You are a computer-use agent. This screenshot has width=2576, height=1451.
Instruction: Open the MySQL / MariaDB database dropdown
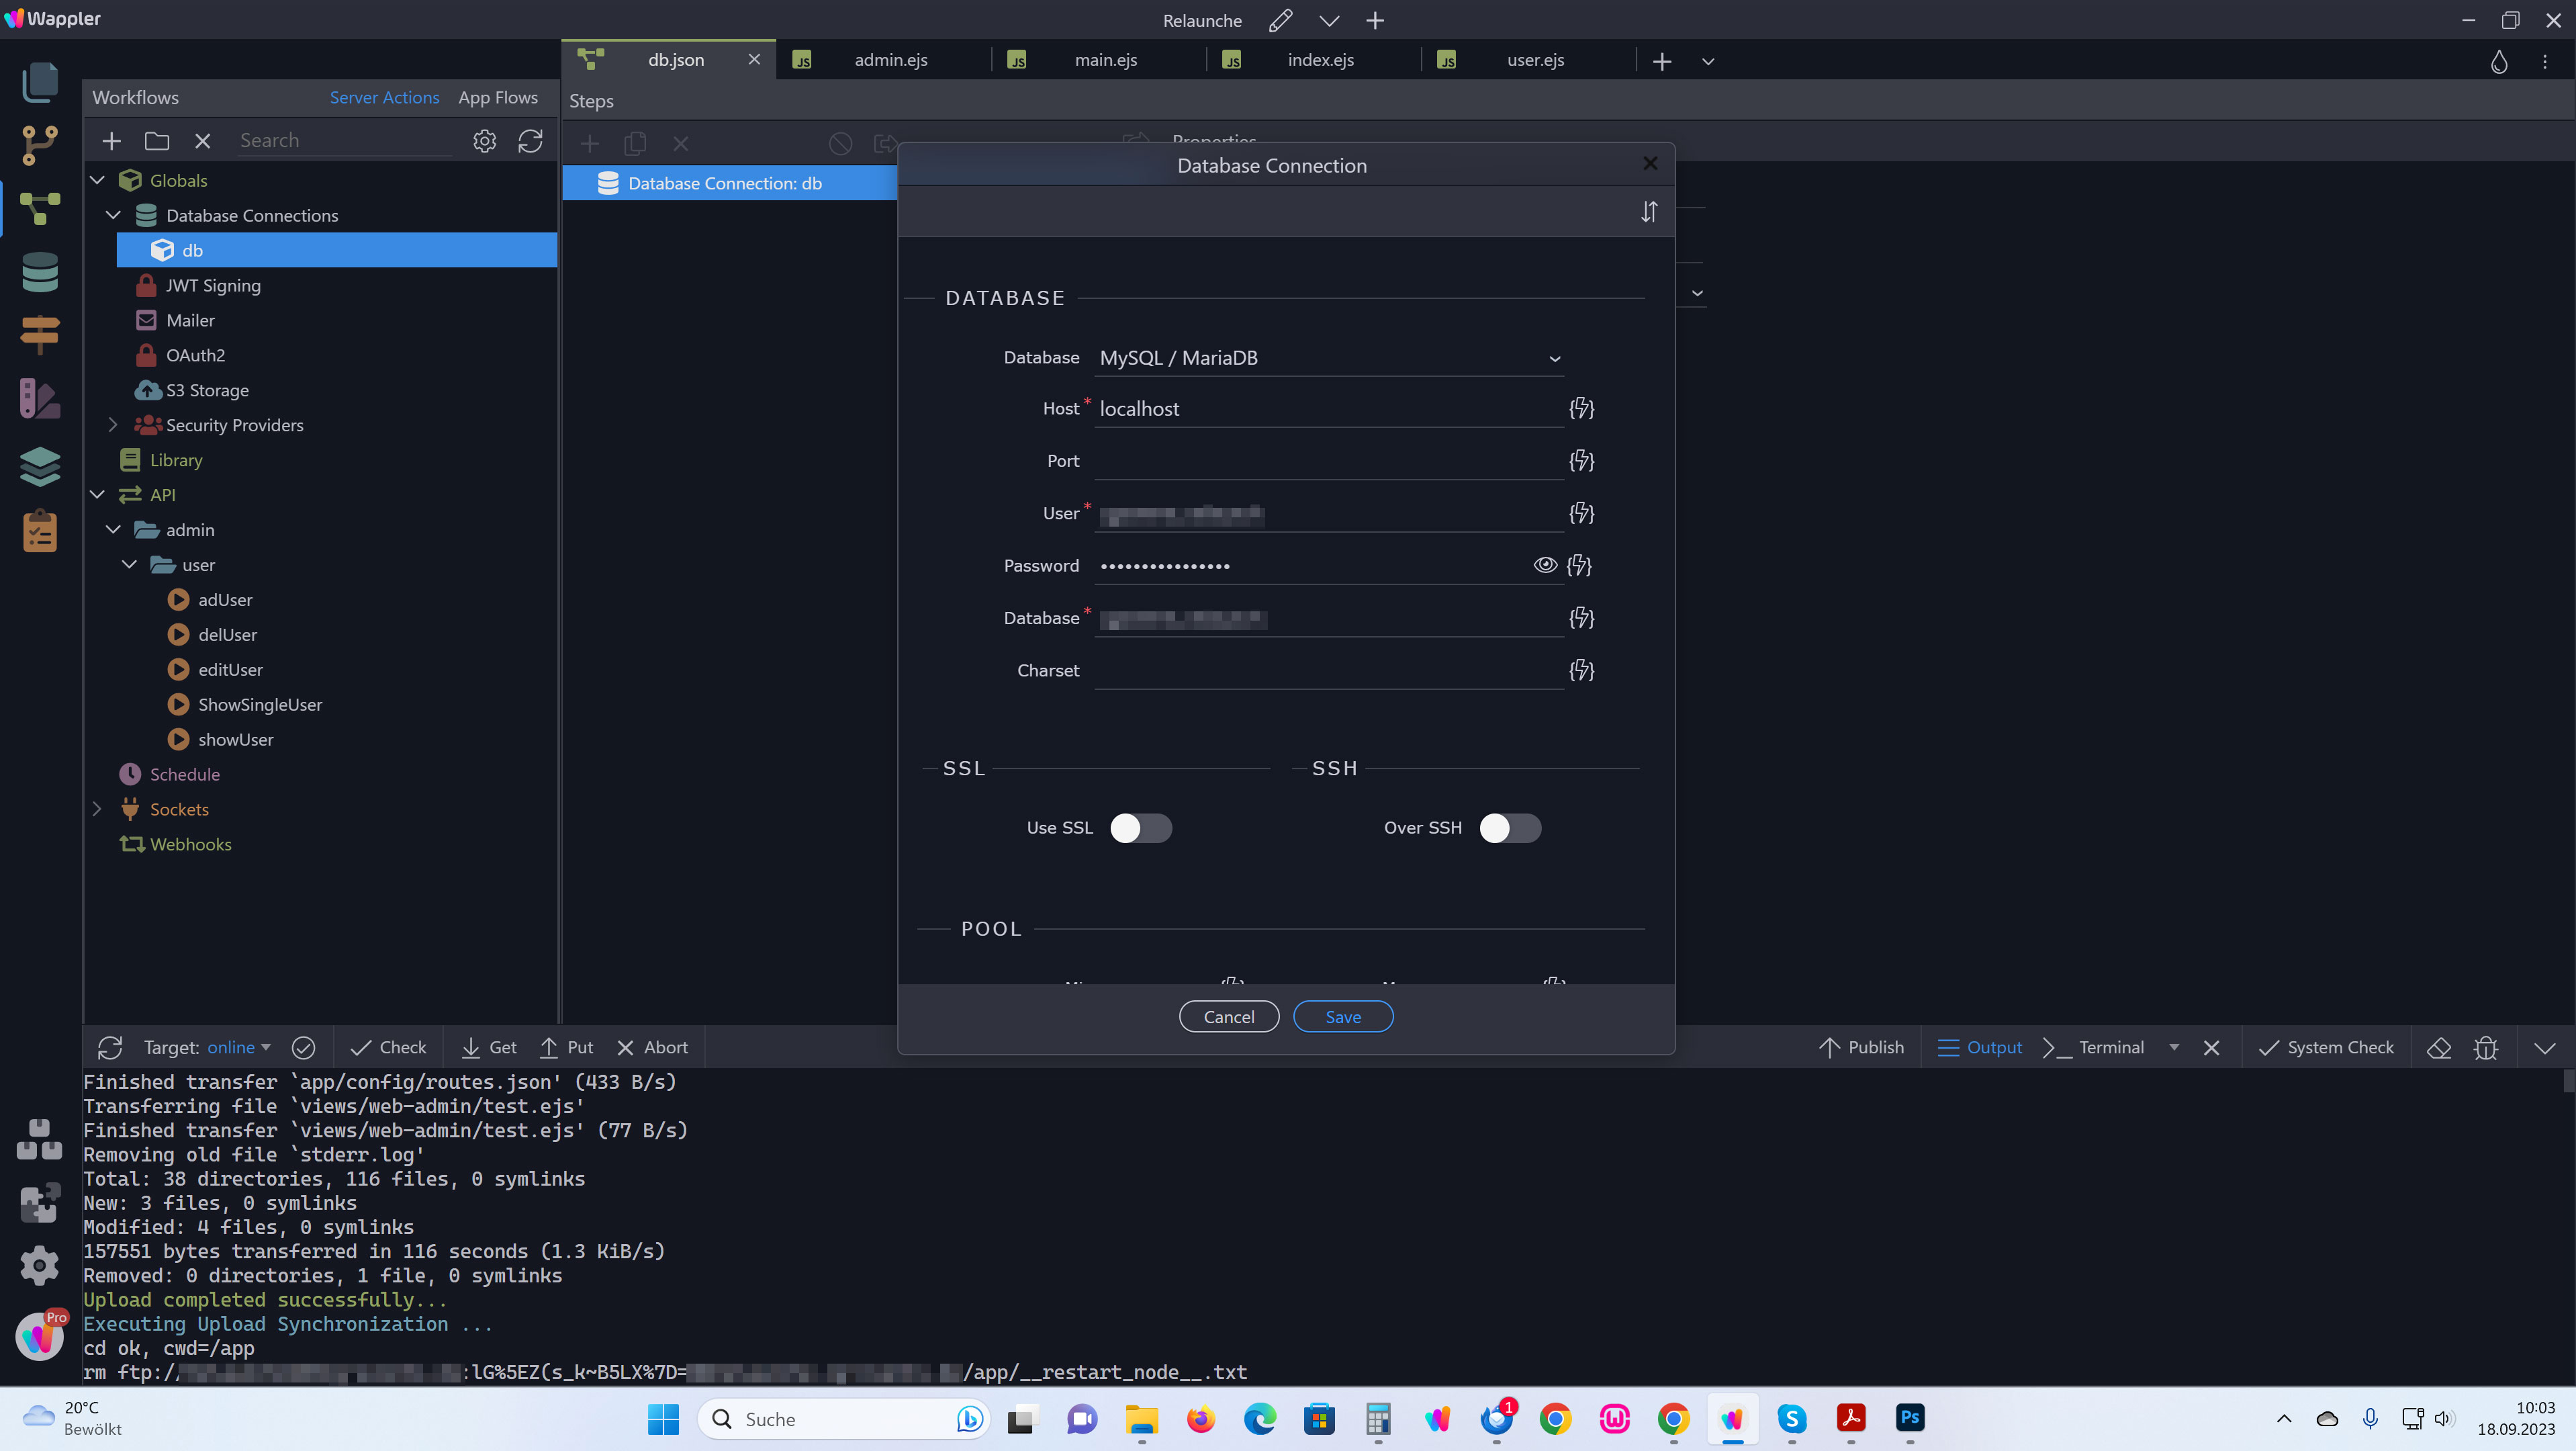point(1328,358)
